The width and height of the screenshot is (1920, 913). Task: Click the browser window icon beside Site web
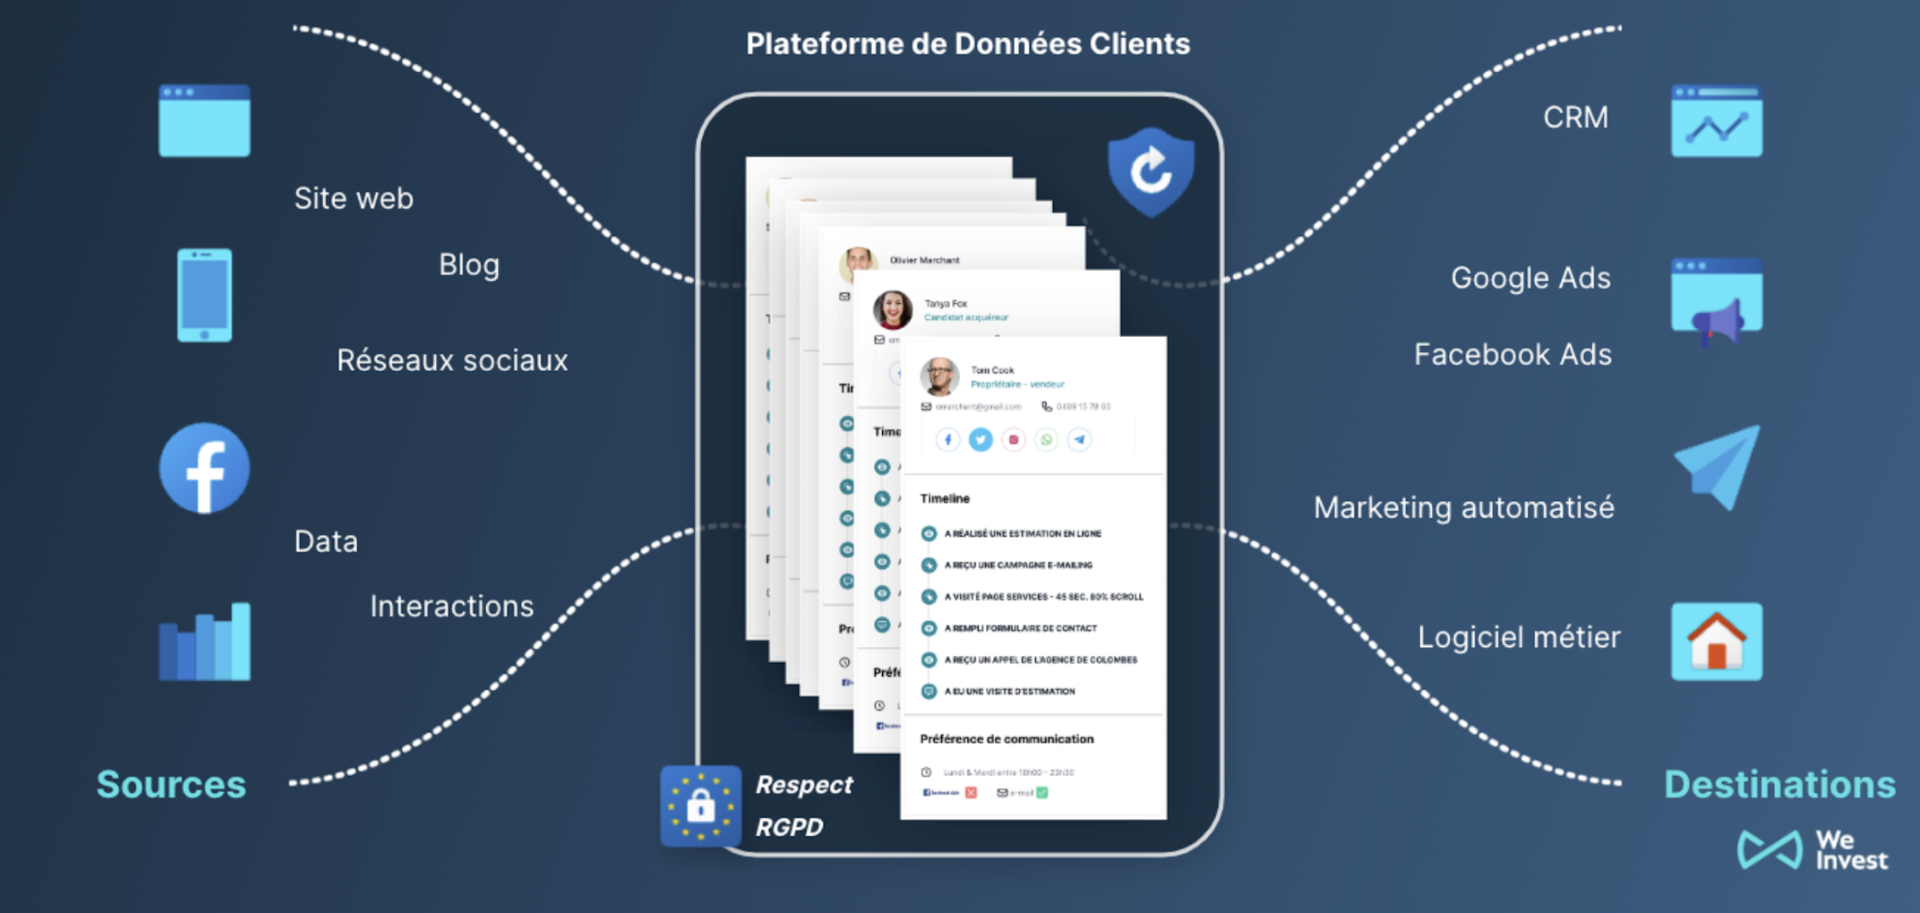click(204, 121)
